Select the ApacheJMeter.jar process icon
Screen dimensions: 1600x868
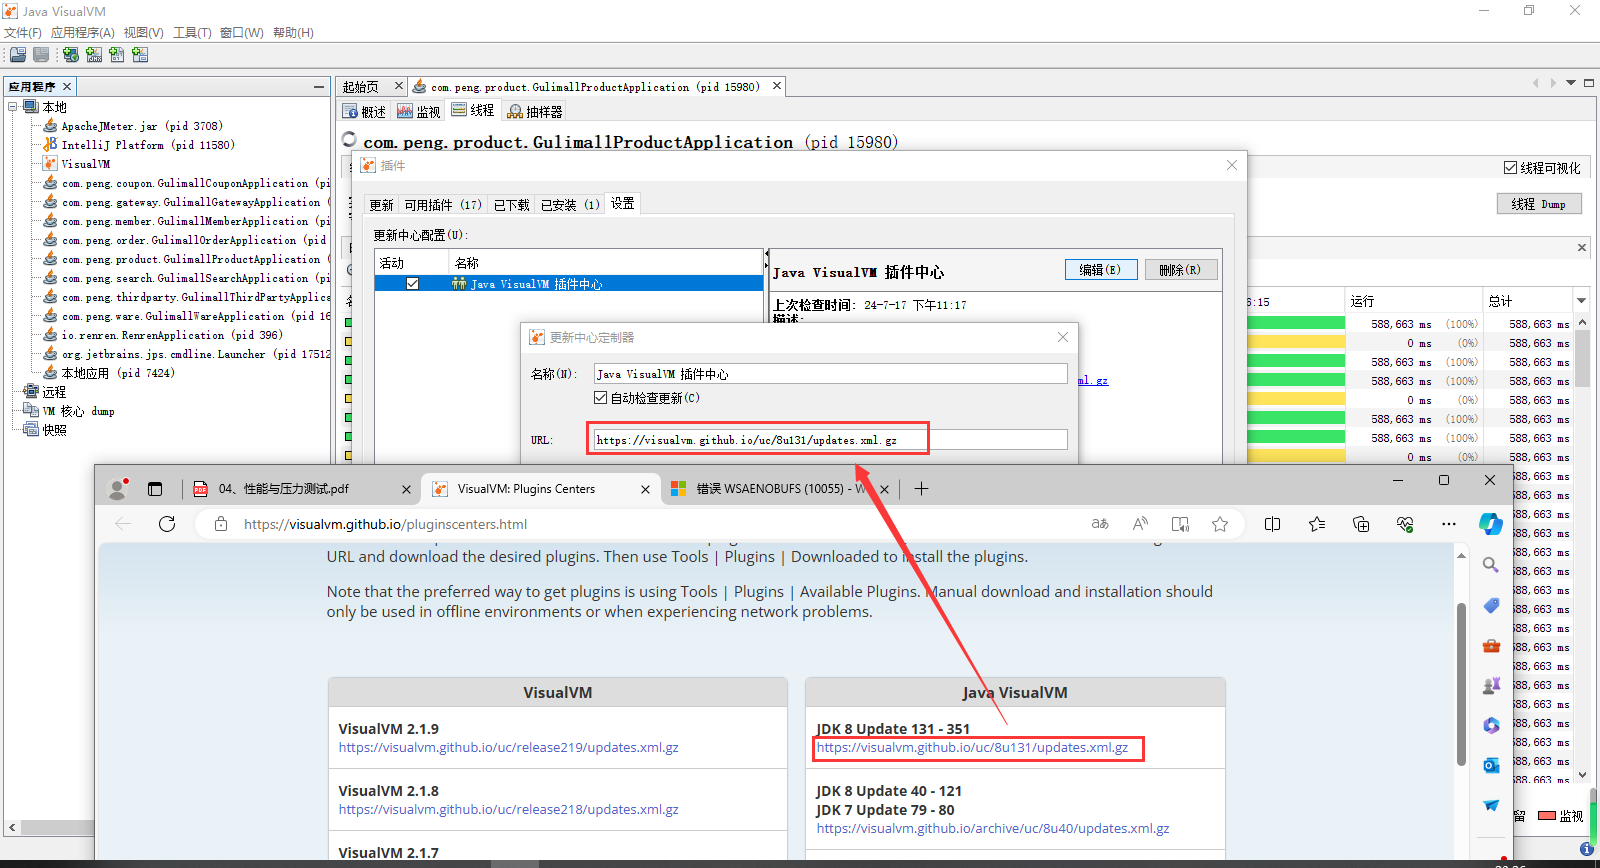[50, 126]
